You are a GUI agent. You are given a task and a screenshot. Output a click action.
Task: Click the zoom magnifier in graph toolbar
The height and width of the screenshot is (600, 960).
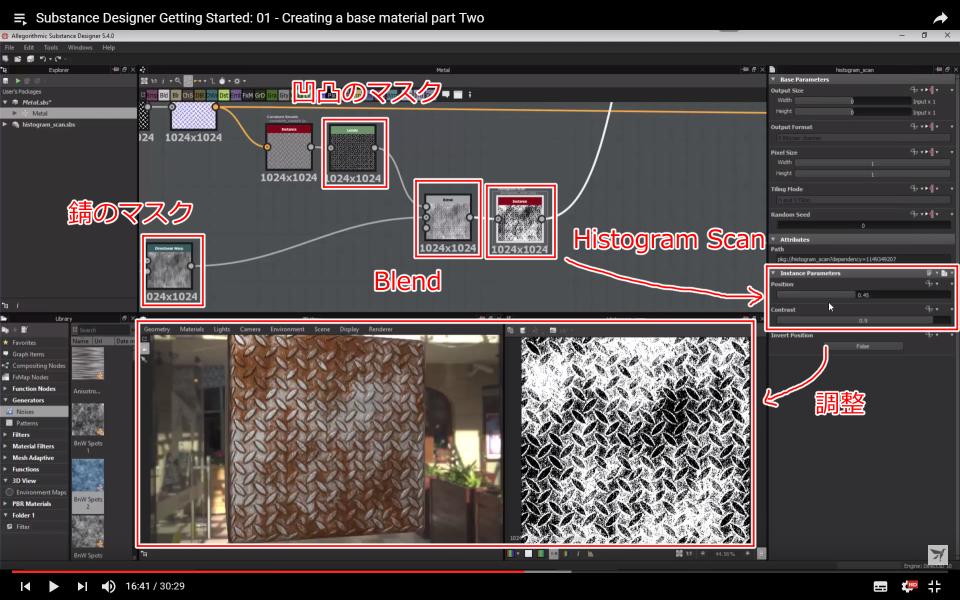(178, 81)
